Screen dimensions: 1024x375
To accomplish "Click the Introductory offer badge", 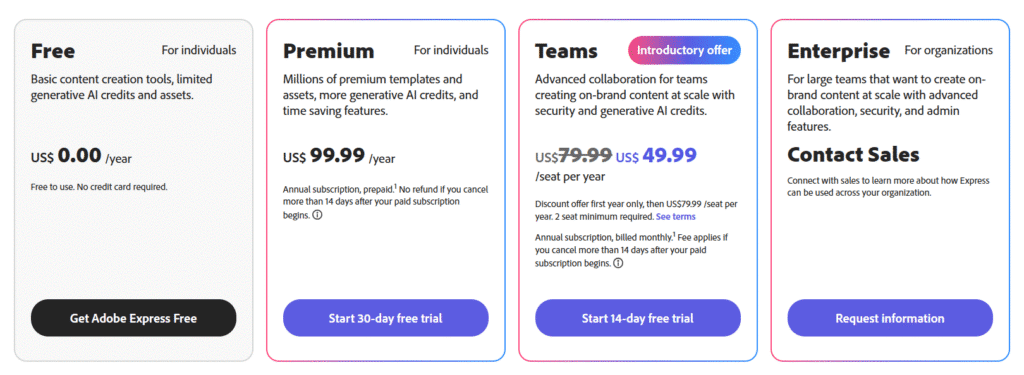I will click(x=684, y=50).
